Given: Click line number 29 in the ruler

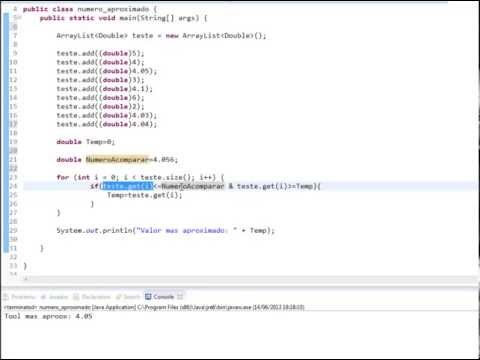Looking at the screenshot, I should (x=13, y=230).
